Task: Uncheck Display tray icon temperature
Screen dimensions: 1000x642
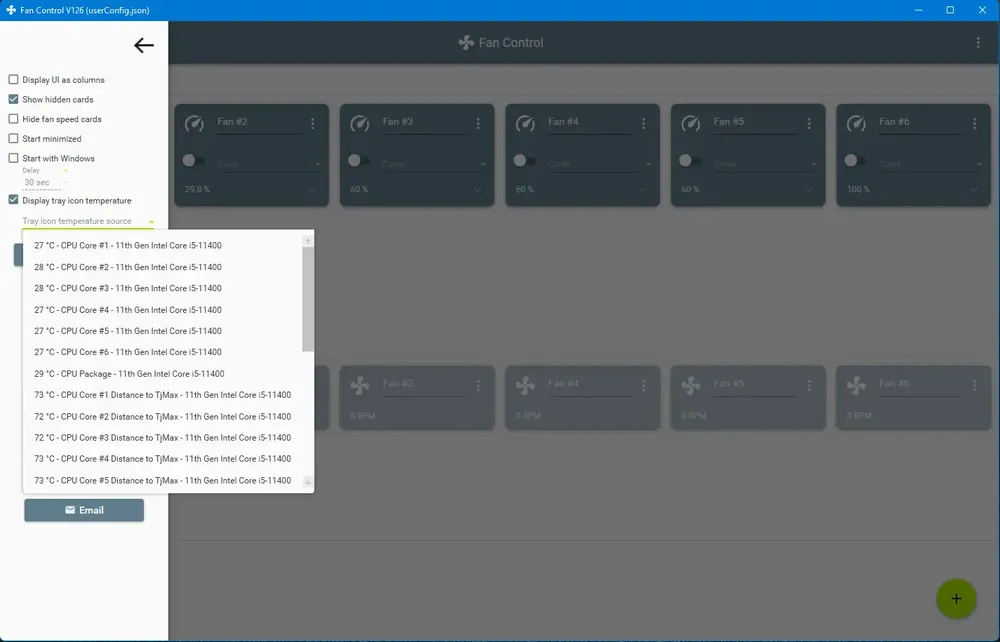Action: click(13, 200)
